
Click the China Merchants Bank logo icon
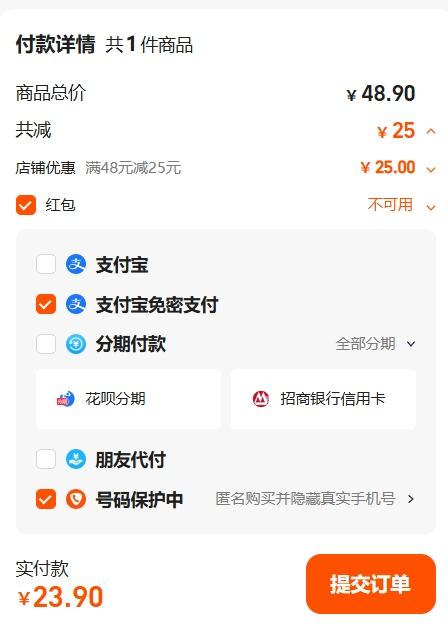(261, 399)
